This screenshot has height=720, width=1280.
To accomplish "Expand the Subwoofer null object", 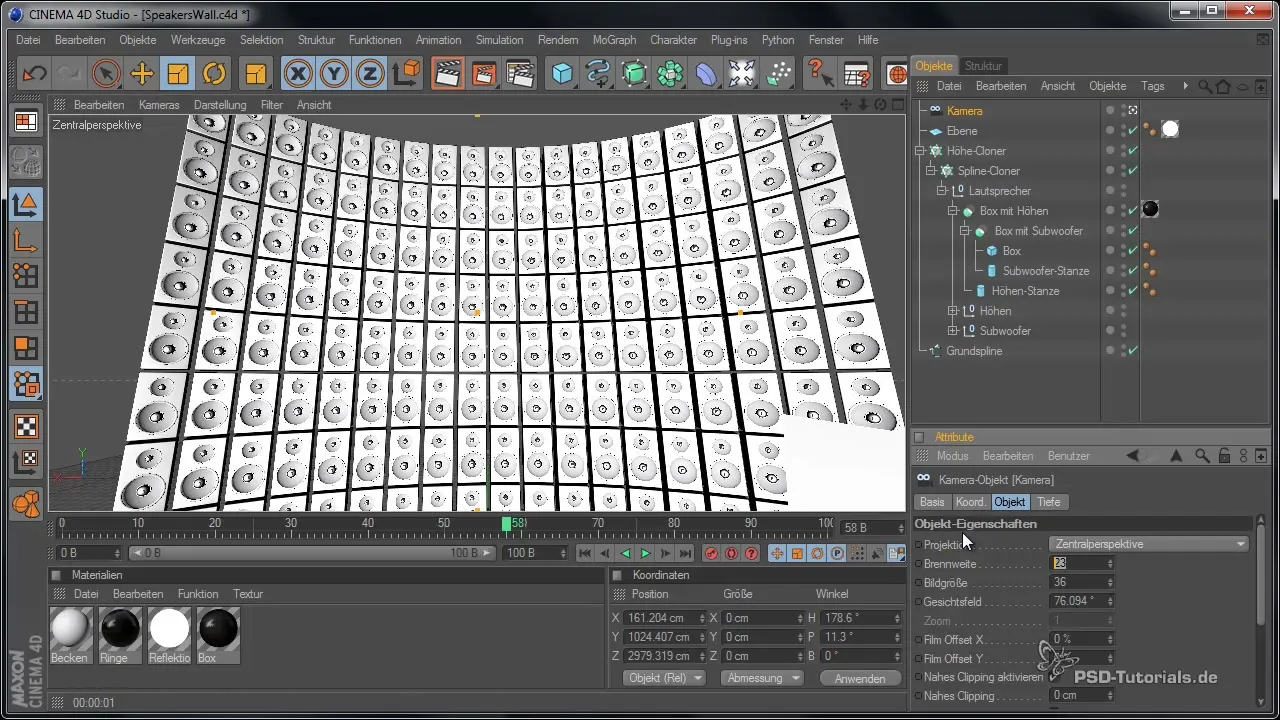I will tap(953, 331).
